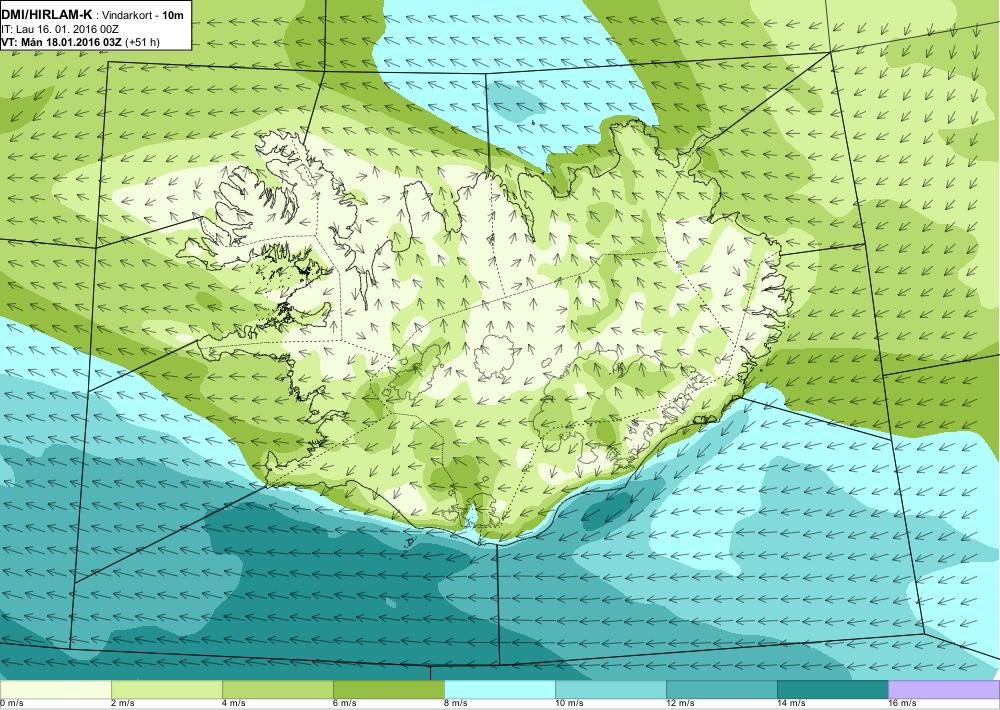1000x710 pixels.
Task: Click the 6–8 m/s dark green legend swatch
Action: coord(389,690)
